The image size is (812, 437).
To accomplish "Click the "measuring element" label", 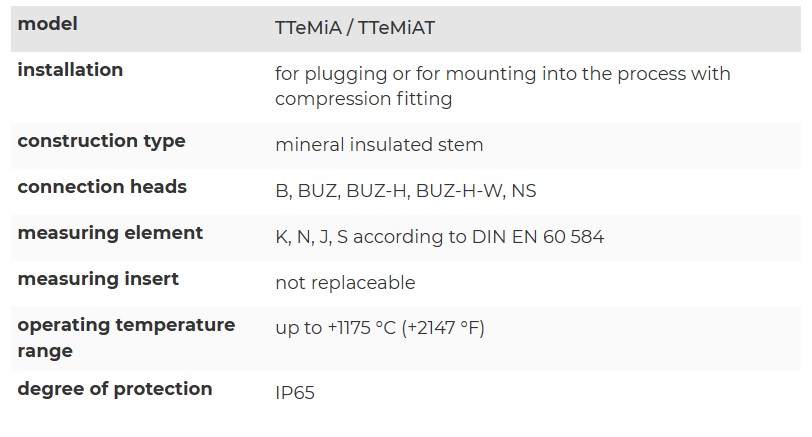I will (110, 233).
